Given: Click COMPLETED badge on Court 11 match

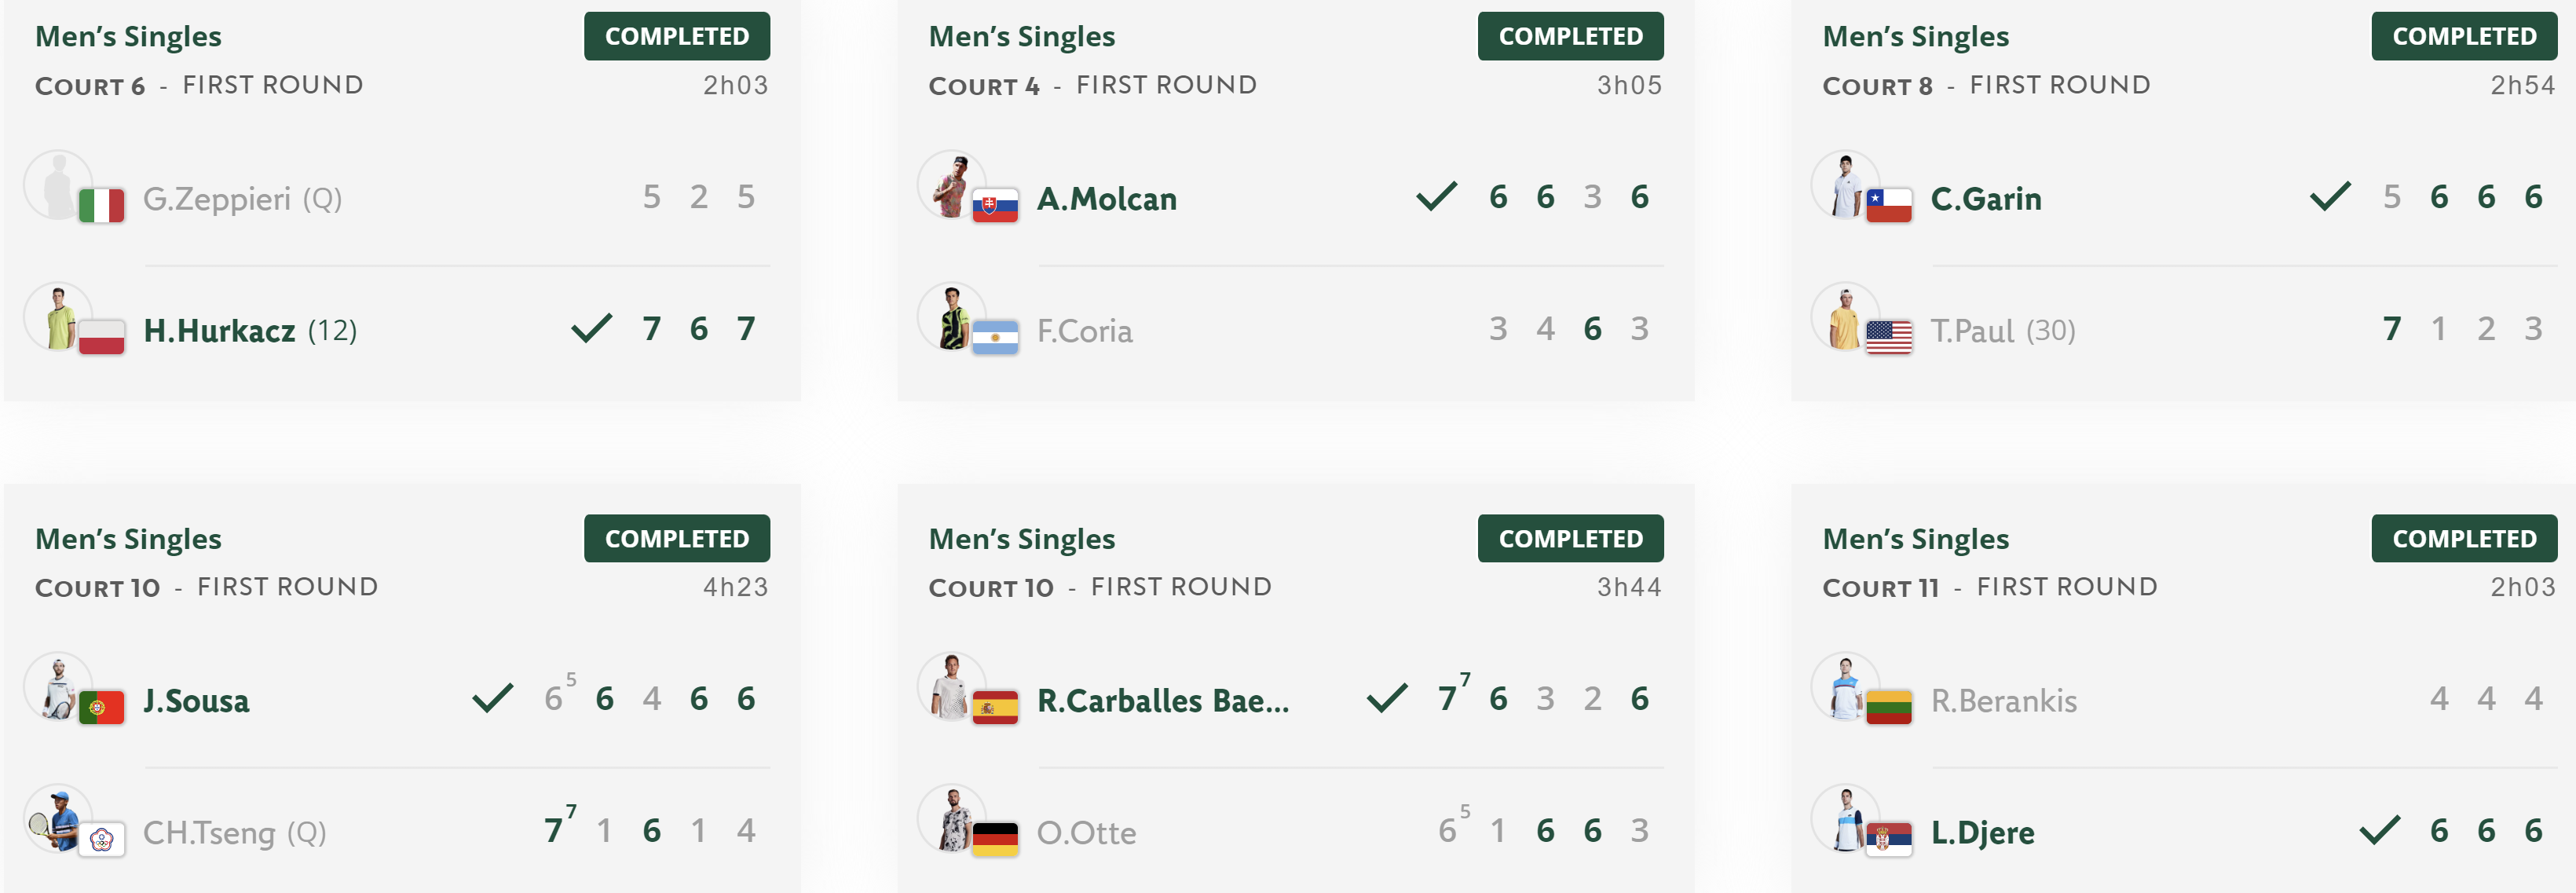Looking at the screenshot, I should (2464, 538).
